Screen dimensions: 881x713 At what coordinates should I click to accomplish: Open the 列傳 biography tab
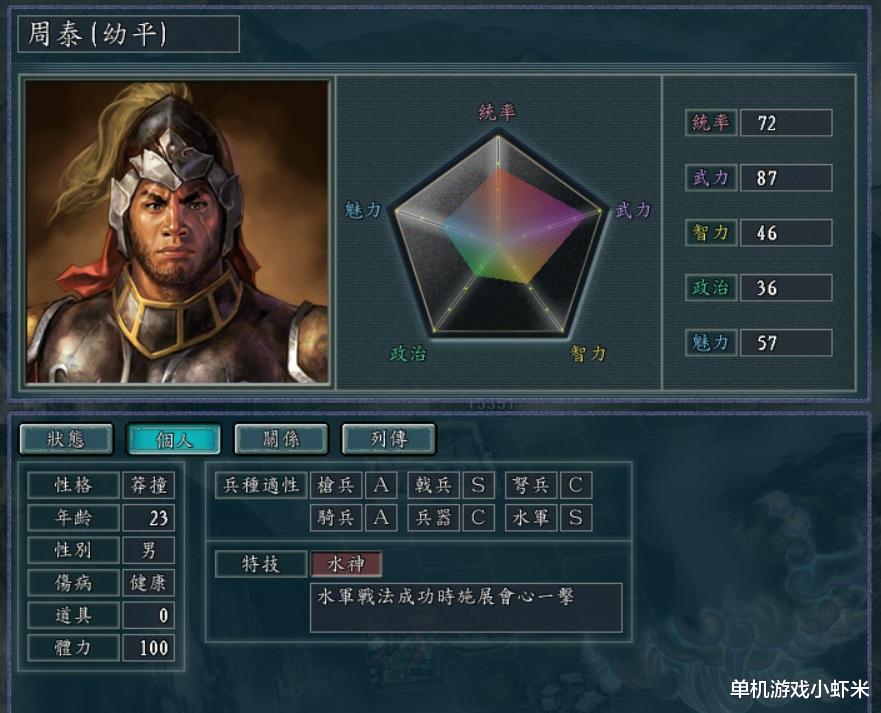coord(389,439)
